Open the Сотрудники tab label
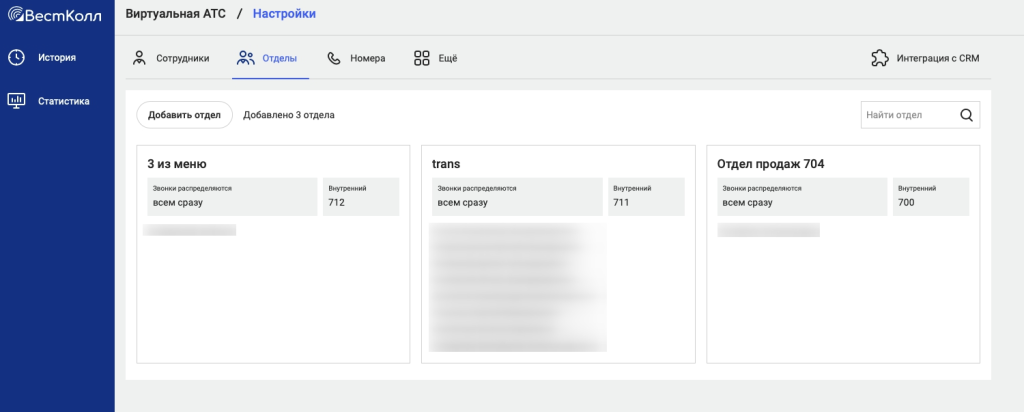Viewport: 1024px width, 412px height. tap(182, 58)
